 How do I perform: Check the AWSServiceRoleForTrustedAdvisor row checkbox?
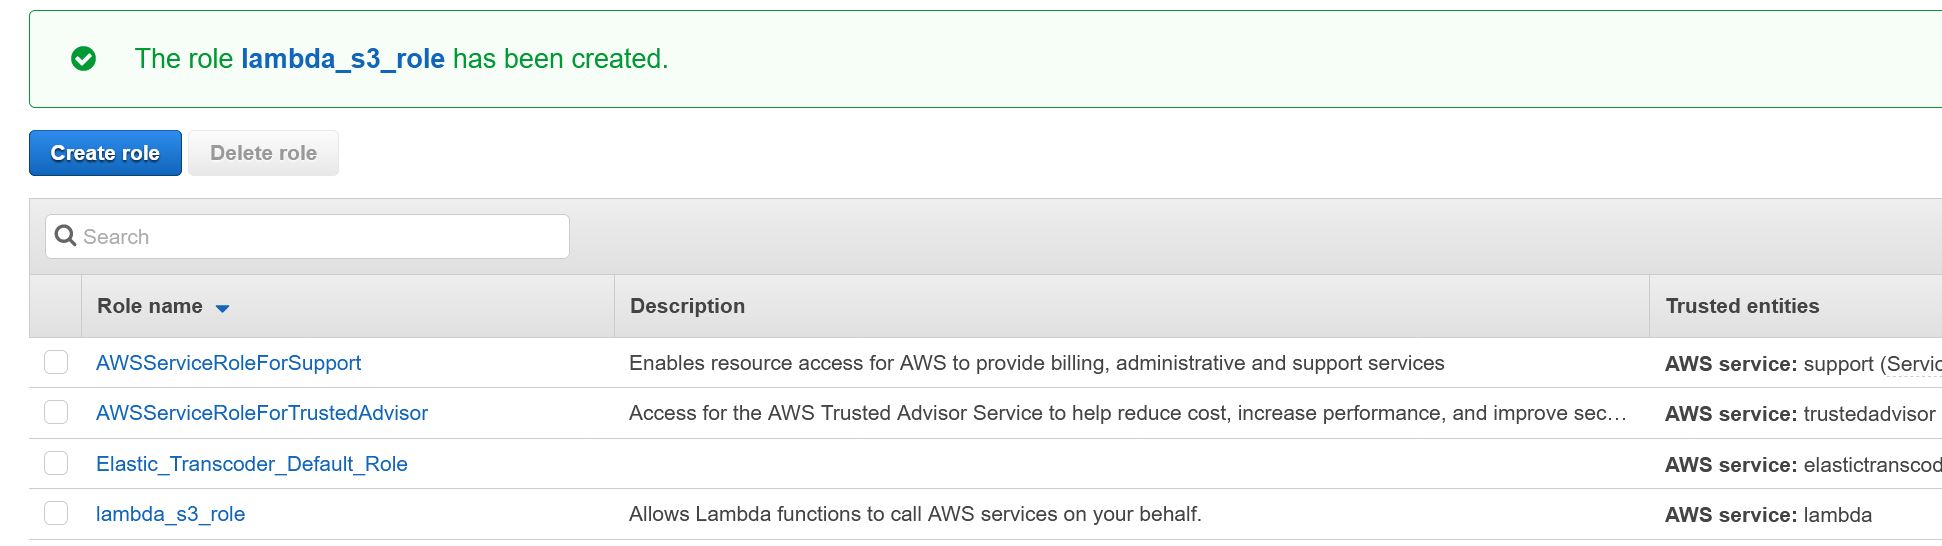point(56,412)
